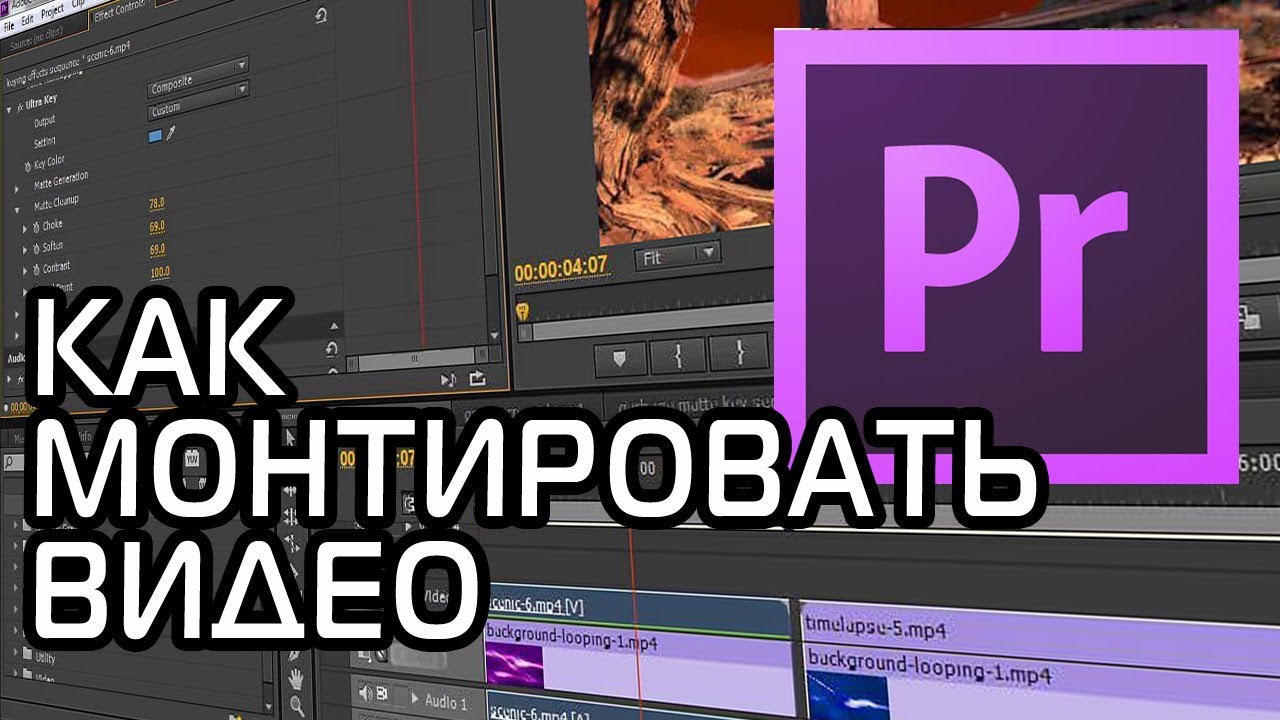The image size is (1280, 720).
Task: Click the Mark Out button
Action: pos(739,352)
